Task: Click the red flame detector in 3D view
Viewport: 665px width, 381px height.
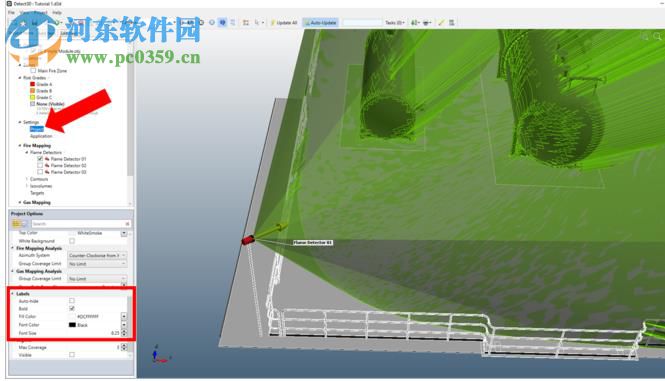Action: coord(248,240)
